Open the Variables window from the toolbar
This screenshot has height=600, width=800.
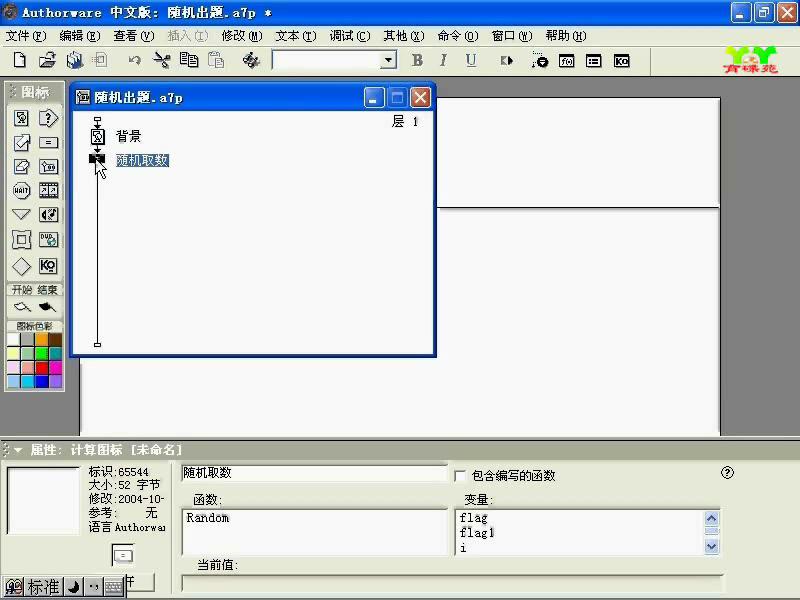tap(593, 61)
